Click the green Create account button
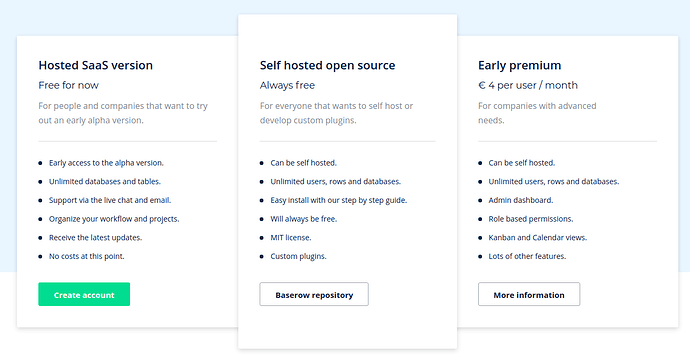690x361 pixels. [x=84, y=294]
